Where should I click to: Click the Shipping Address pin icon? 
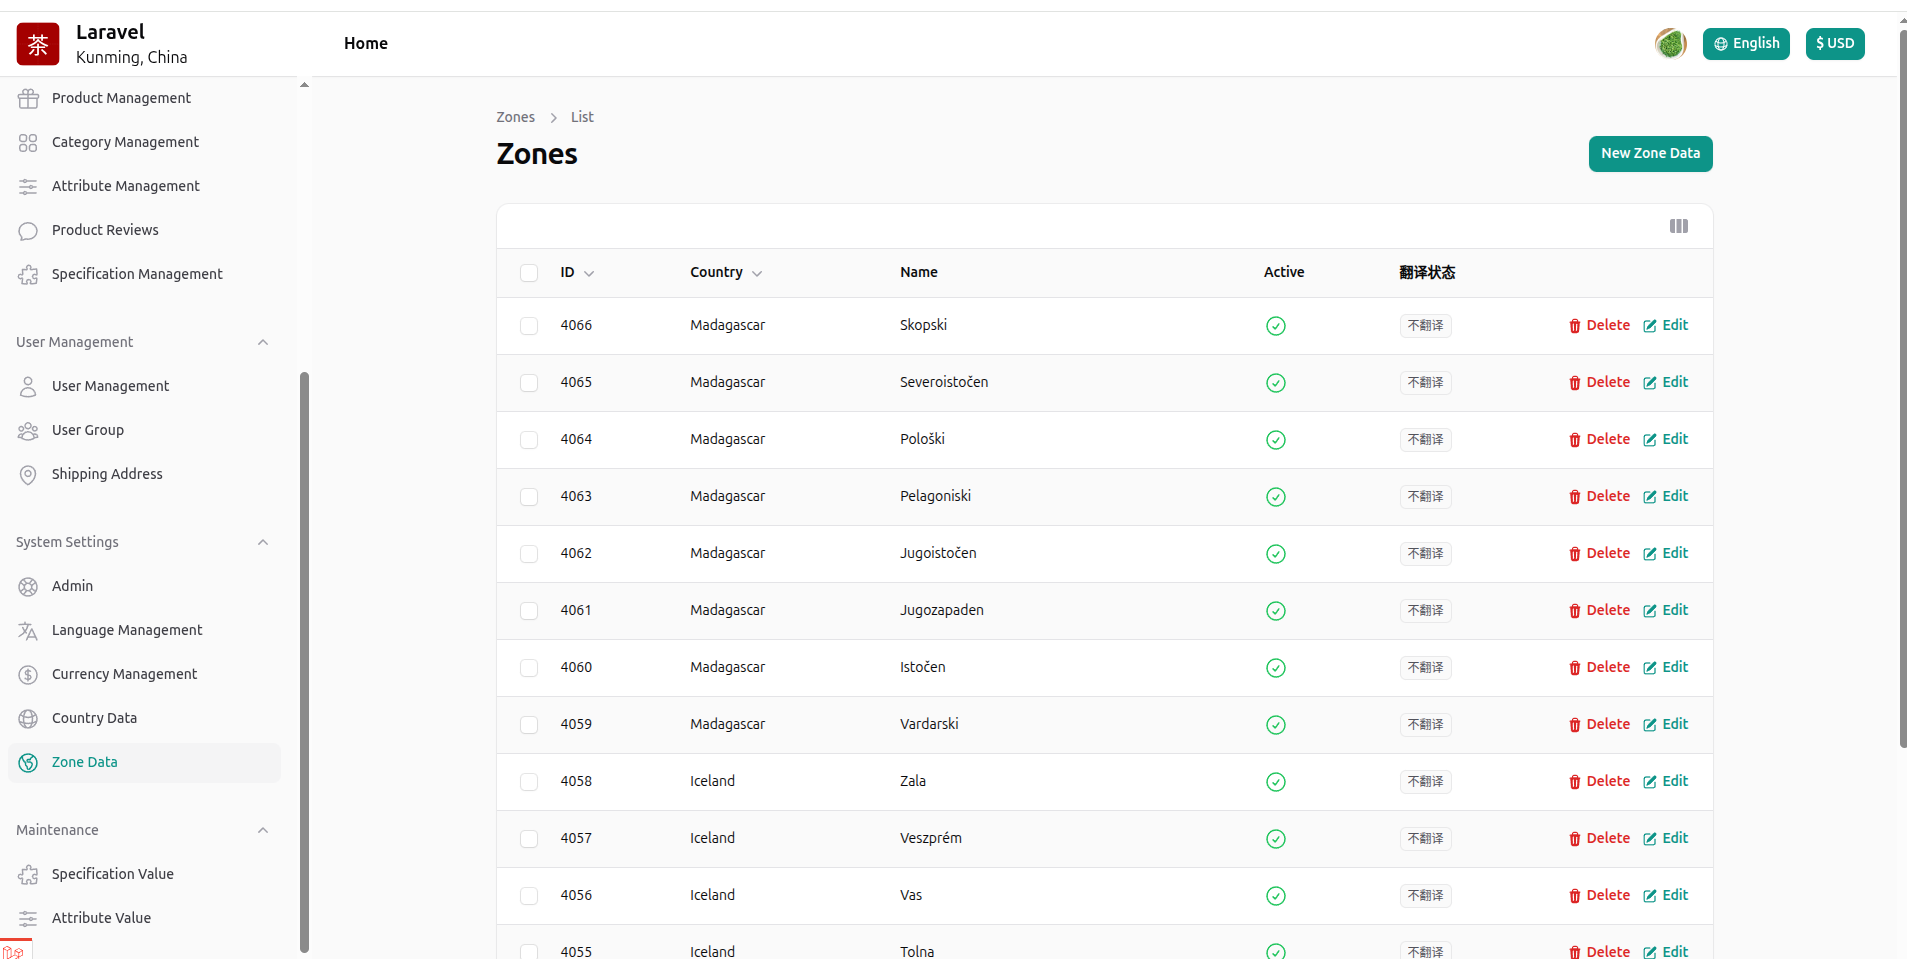pos(28,475)
